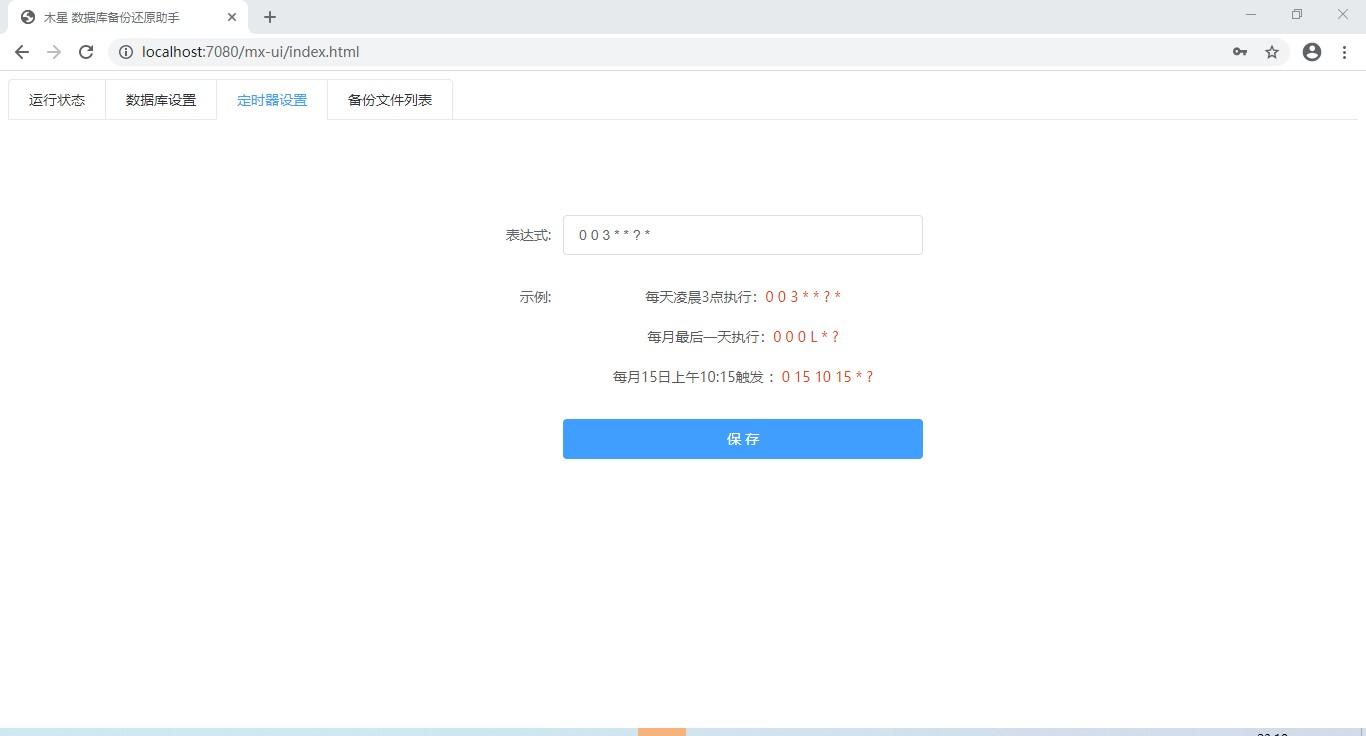The image size is (1366, 736).
Task: Click the 表达式 field label
Action: click(x=528, y=235)
